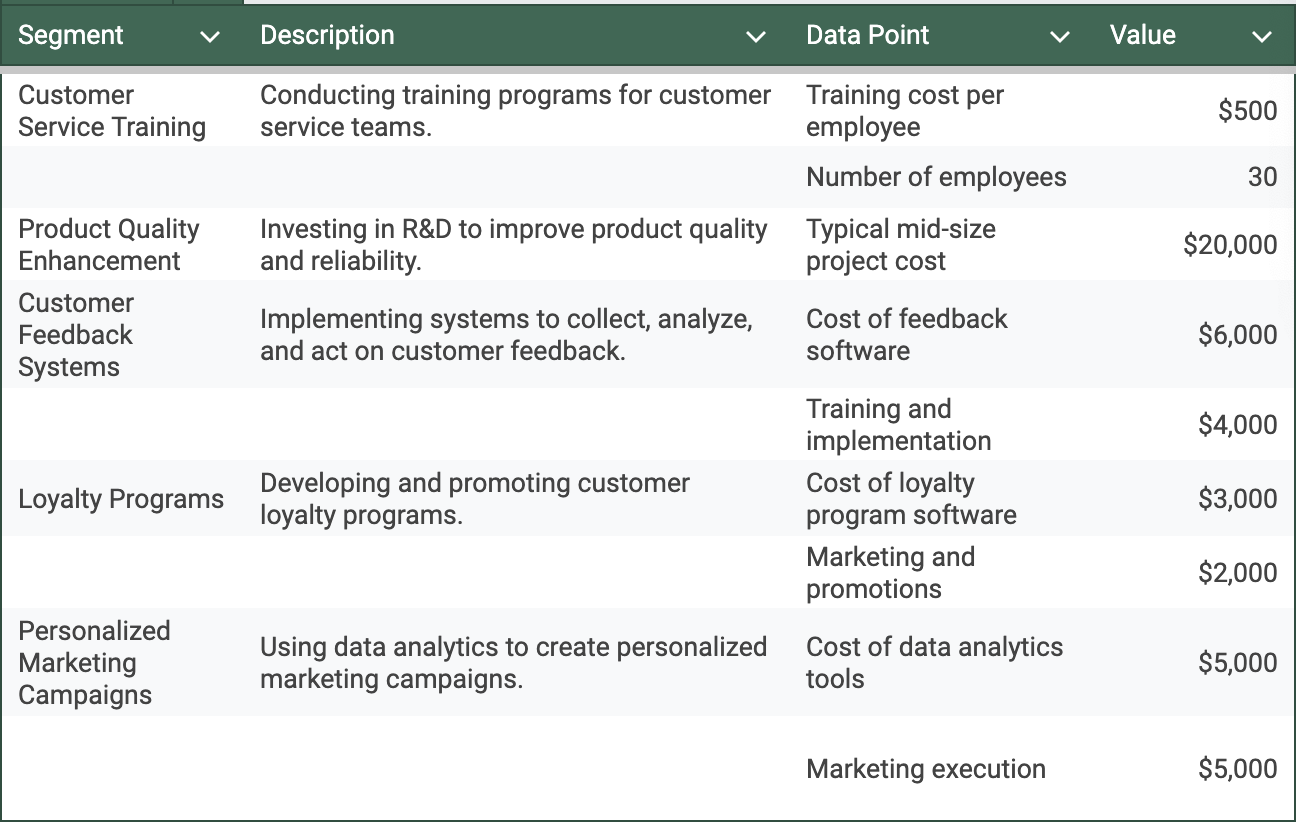Select the Data Point header label

[867, 36]
